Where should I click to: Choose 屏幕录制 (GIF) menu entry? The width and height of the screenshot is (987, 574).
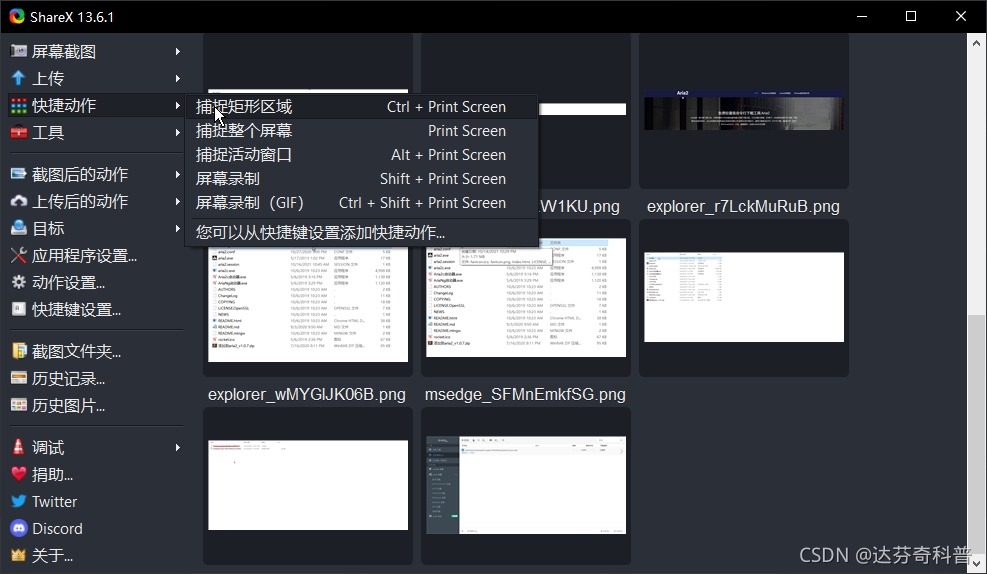[361, 203]
